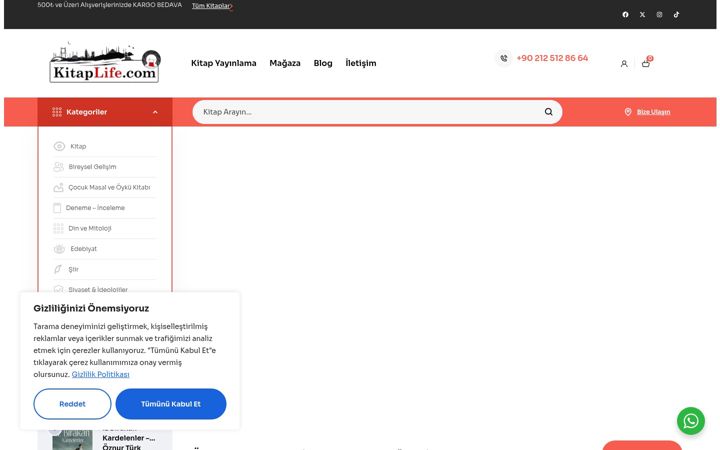Image resolution: width=720 pixels, height=450 pixels.
Task: Click the Din ve Mitoloji grid icon
Action: click(58, 228)
